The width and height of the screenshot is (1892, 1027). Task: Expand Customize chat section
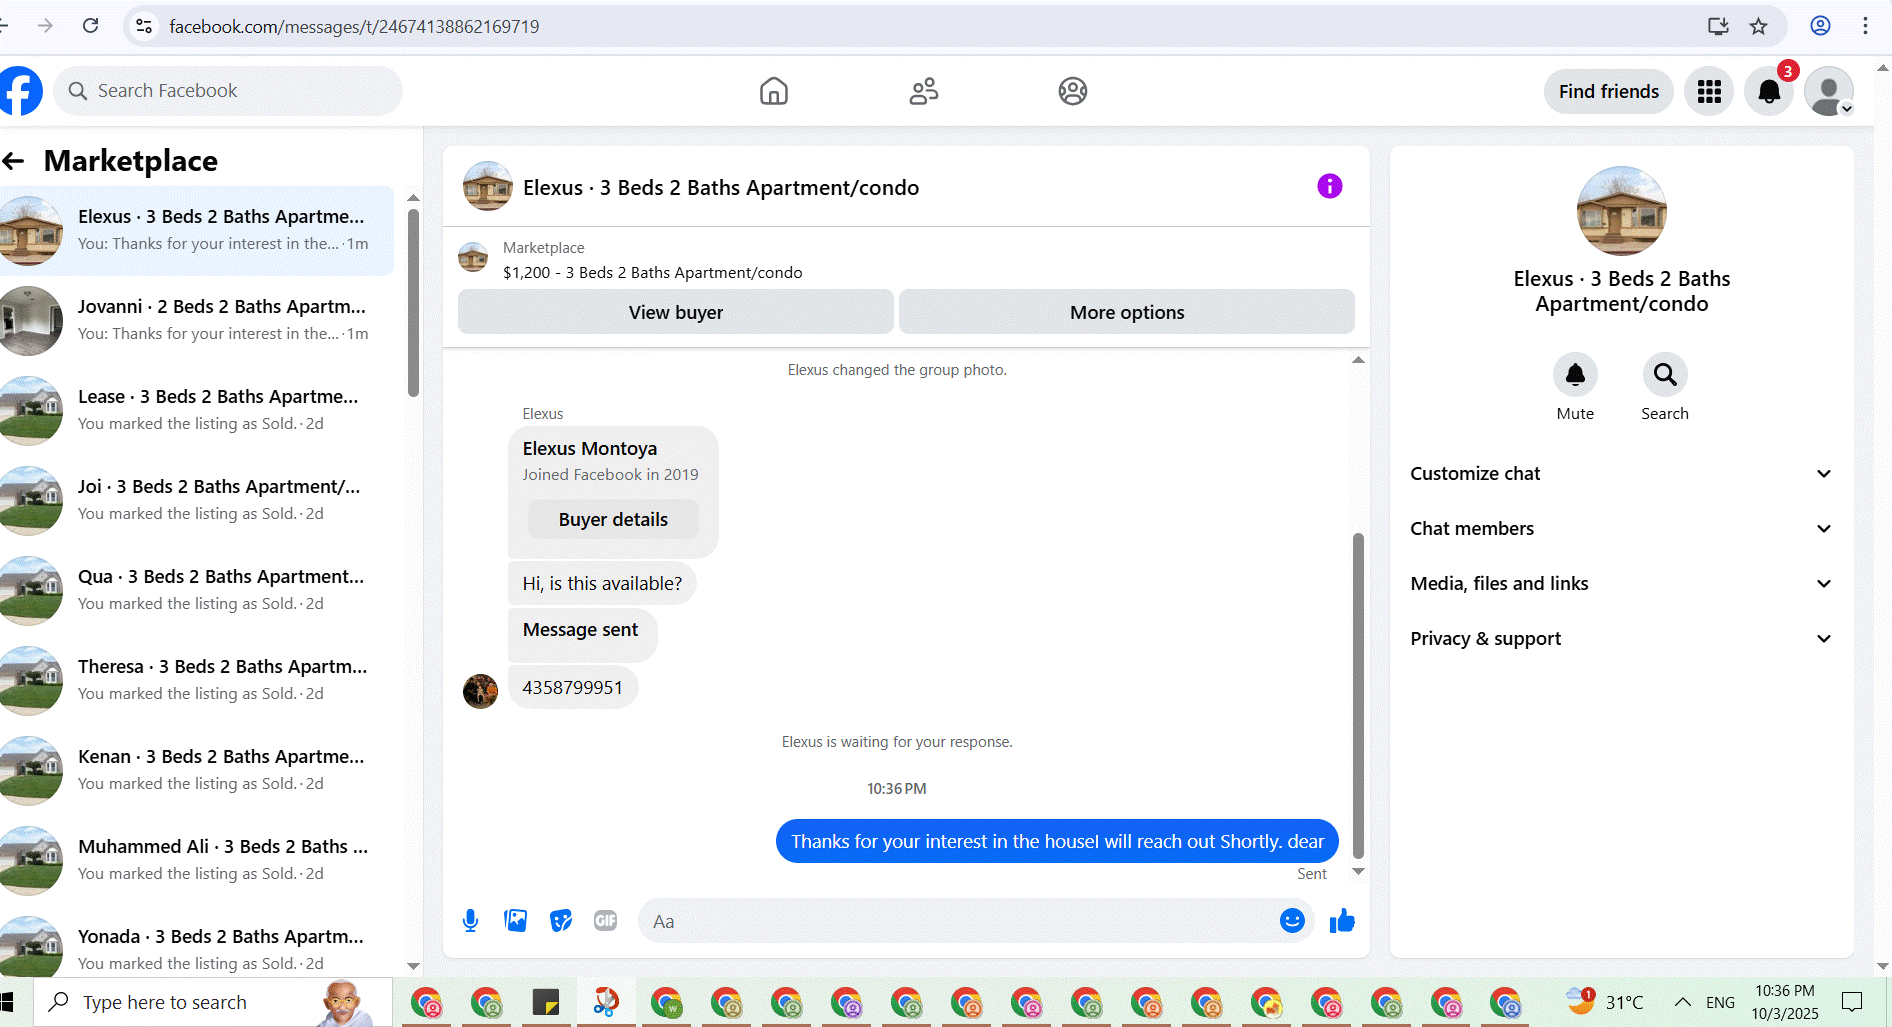tap(1621, 474)
